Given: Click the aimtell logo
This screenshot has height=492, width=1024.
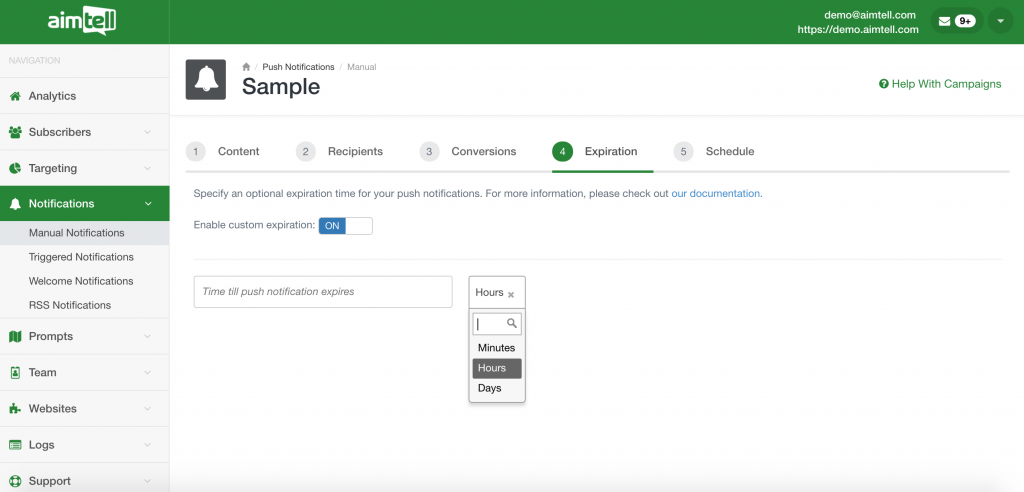Looking at the screenshot, I should coord(82,20).
